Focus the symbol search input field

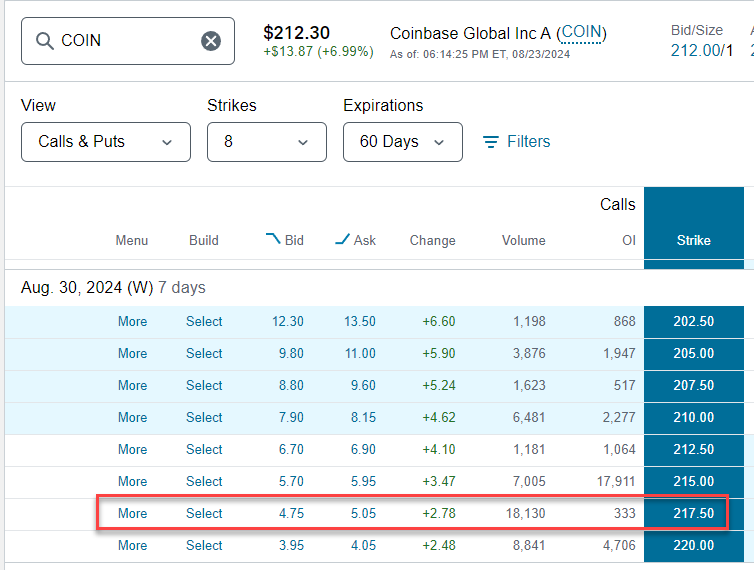[x=127, y=41]
